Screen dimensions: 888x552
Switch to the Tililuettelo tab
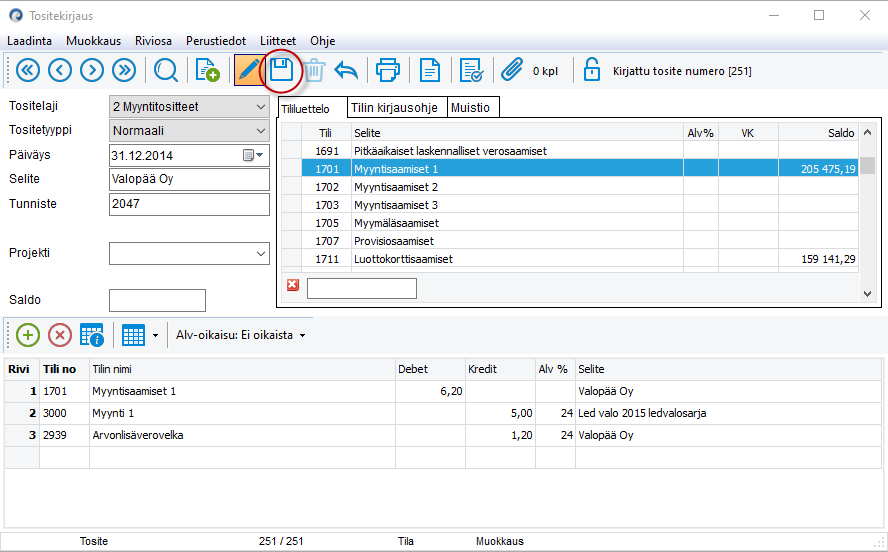click(312, 108)
